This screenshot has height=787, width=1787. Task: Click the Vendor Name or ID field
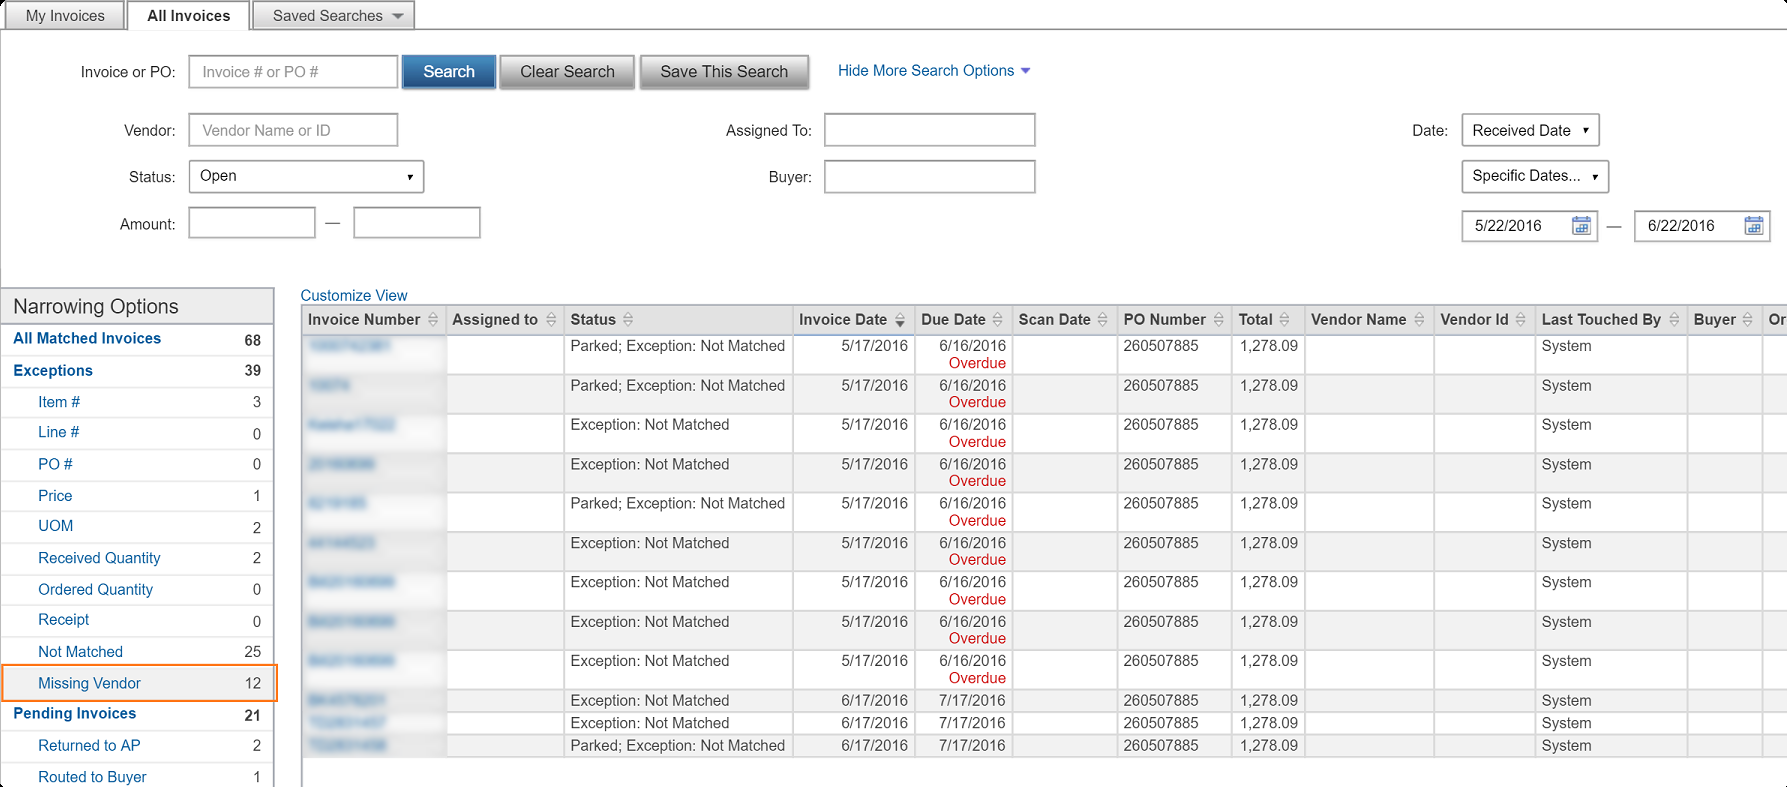coord(293,131)
